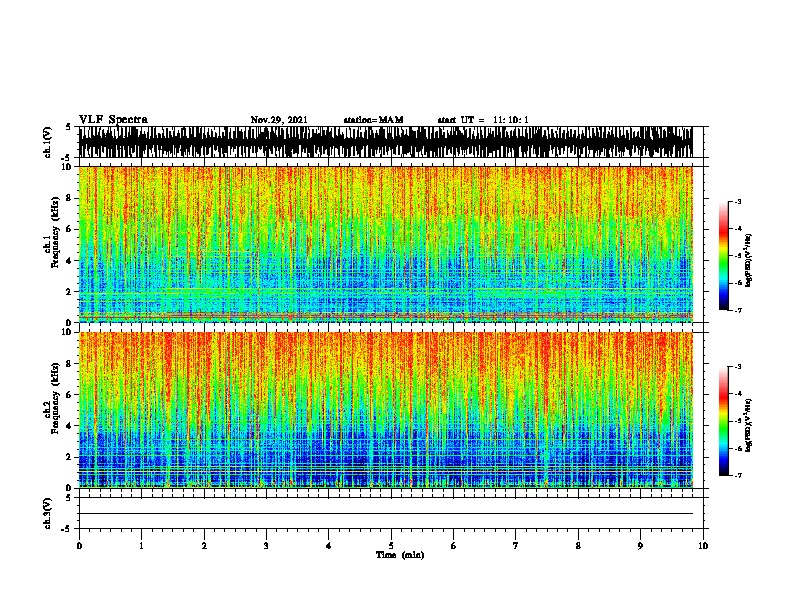Click the "9" tick on the time axis
The width and height of the screenshot is (792, 612).
point(640,546)
